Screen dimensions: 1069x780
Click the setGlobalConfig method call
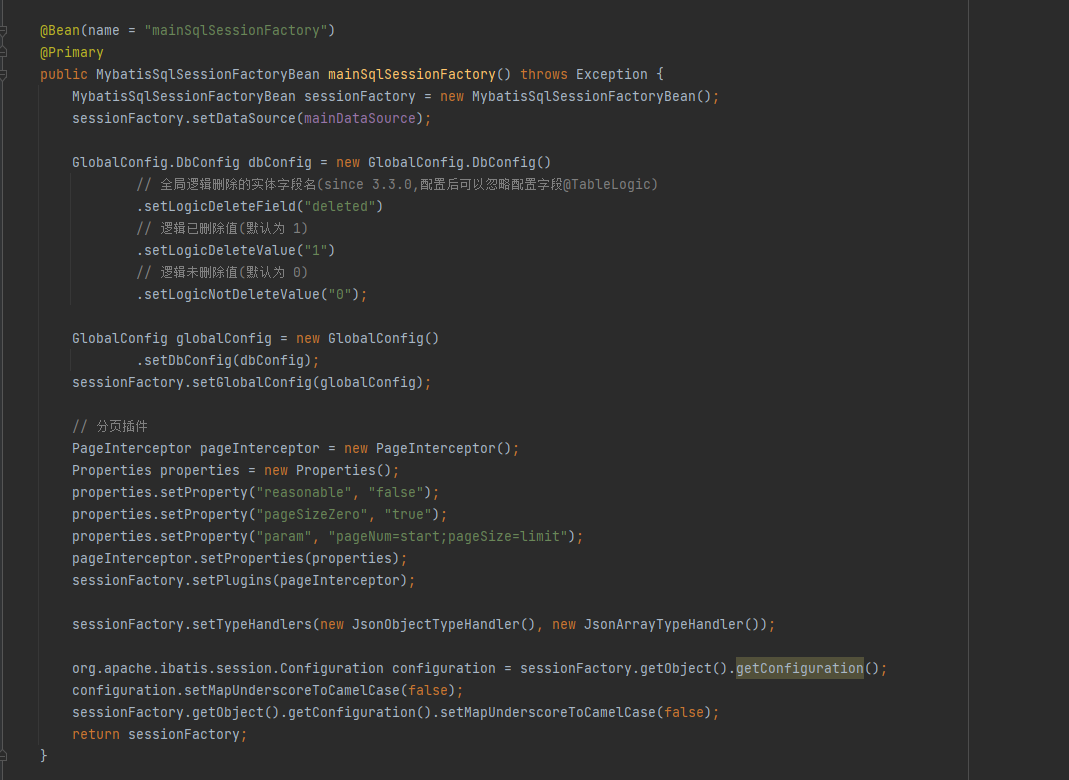[251, 383]
